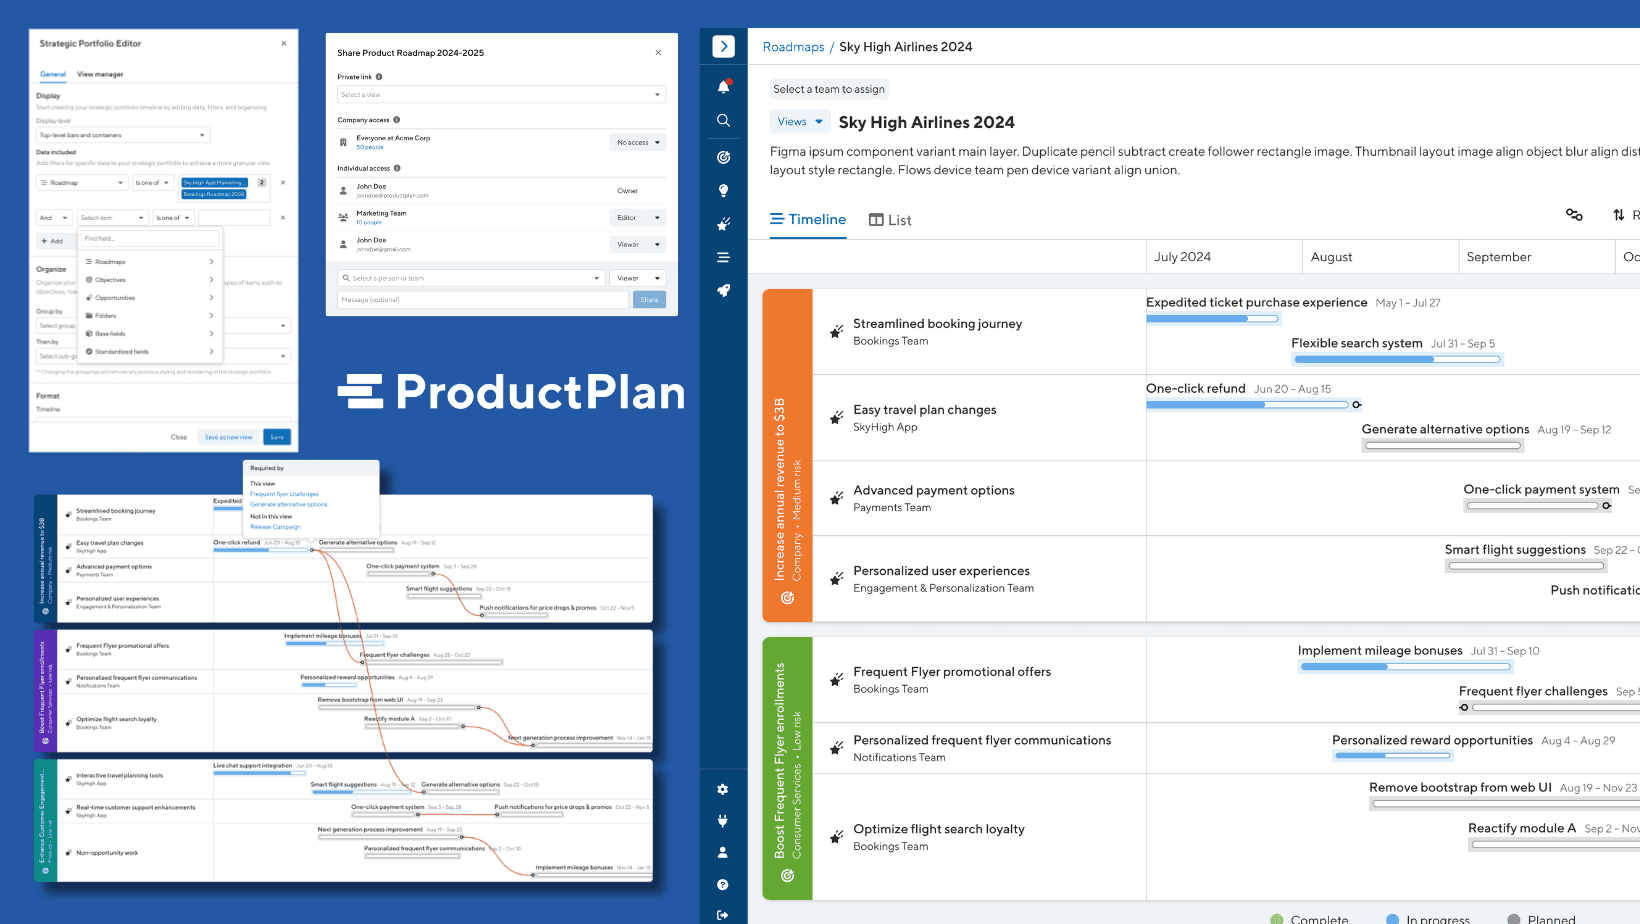Click Message (optional) field in Share dialog
Image resolution: width=1640 pixels, height=924 pixels.
point(483,300)
